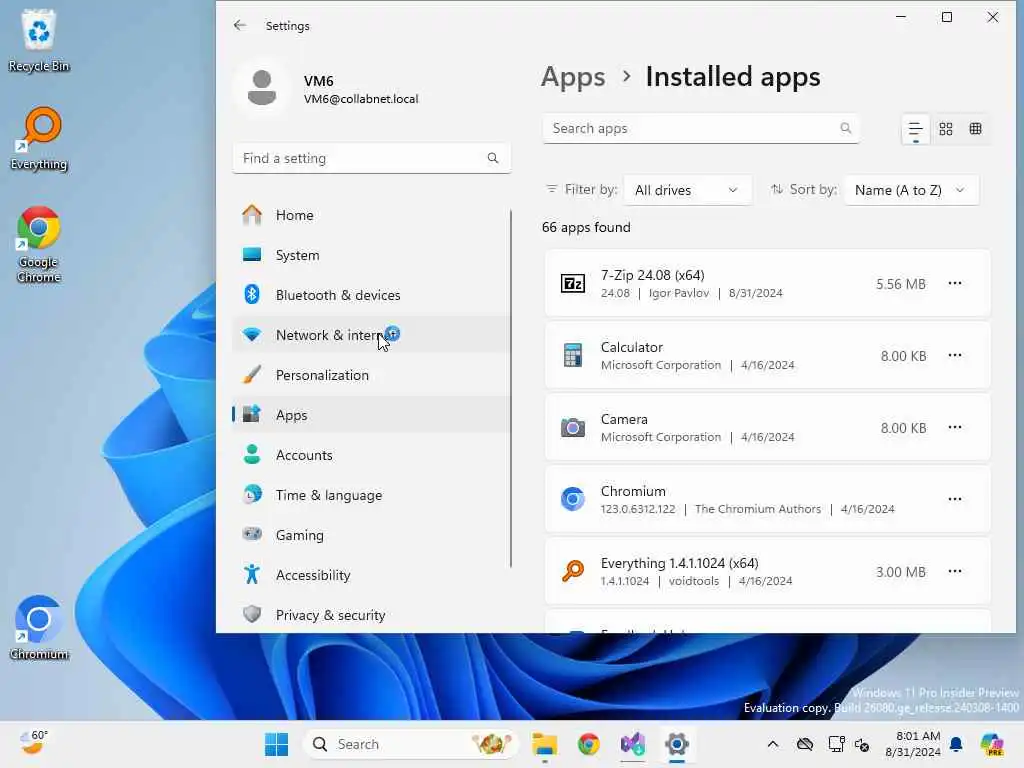
Task: Open more options for Camera
Action: 954,427
